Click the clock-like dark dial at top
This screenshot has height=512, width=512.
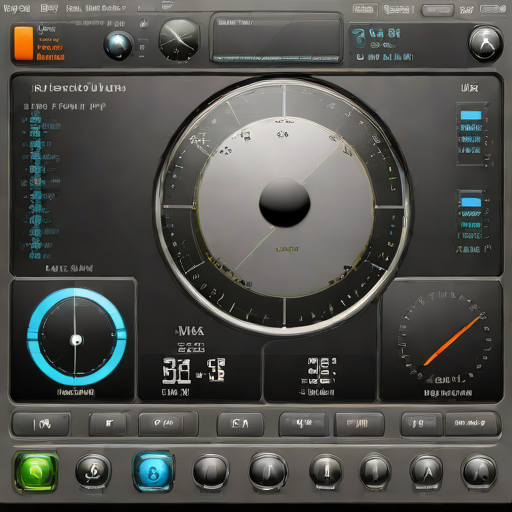click(179, 40)
